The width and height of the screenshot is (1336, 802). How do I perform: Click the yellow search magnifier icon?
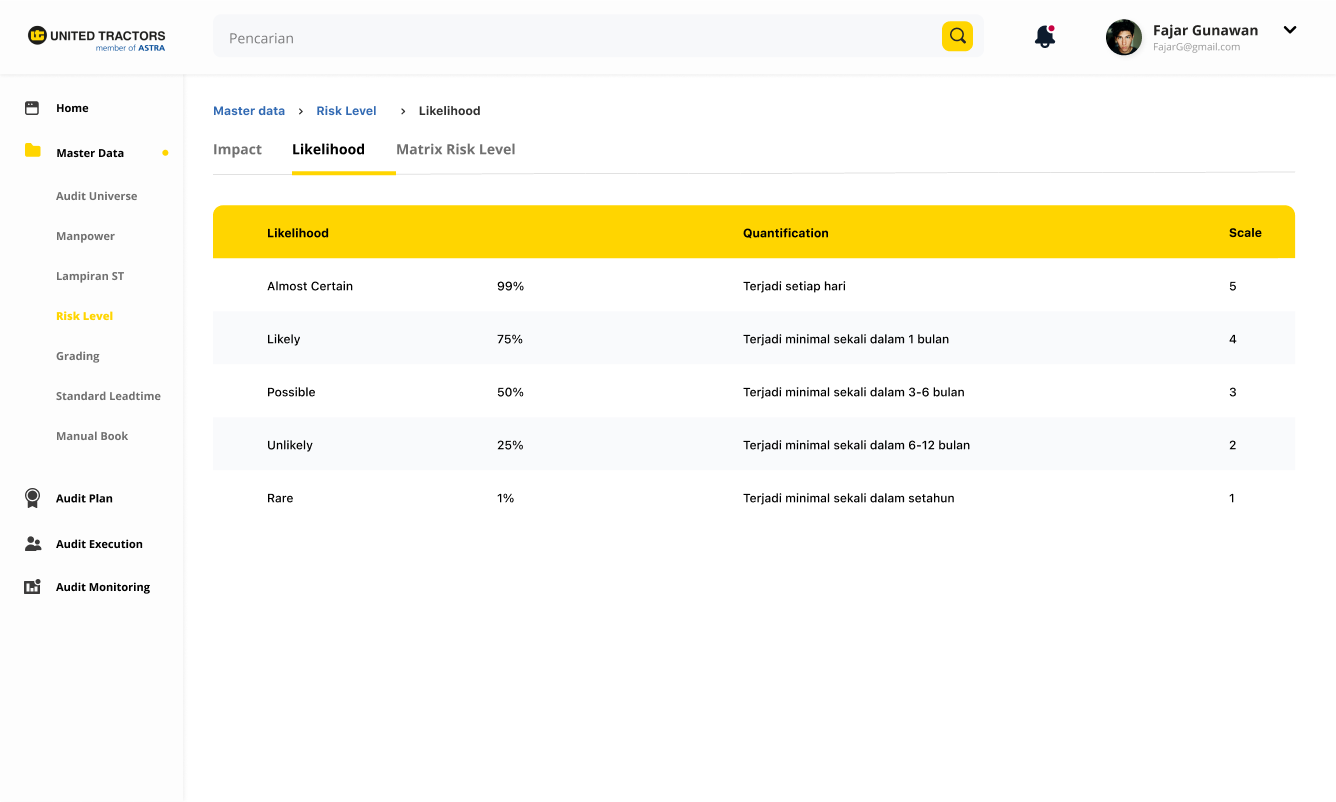coord(957,37)
